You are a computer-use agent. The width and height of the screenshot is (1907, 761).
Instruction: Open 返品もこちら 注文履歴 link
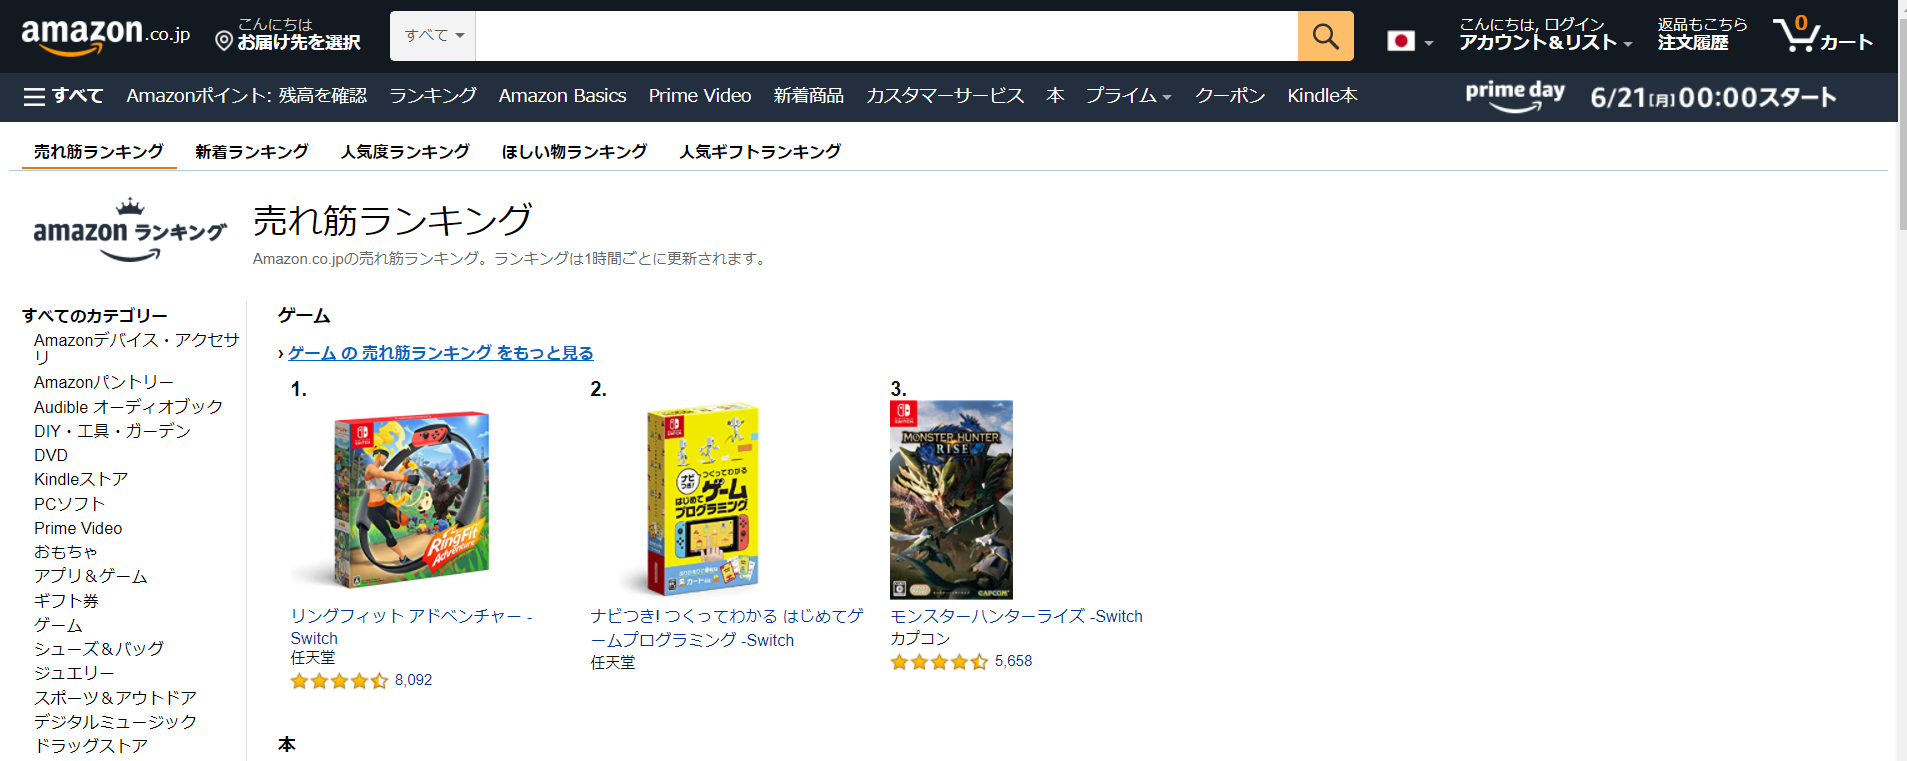tap(1702, 35)
